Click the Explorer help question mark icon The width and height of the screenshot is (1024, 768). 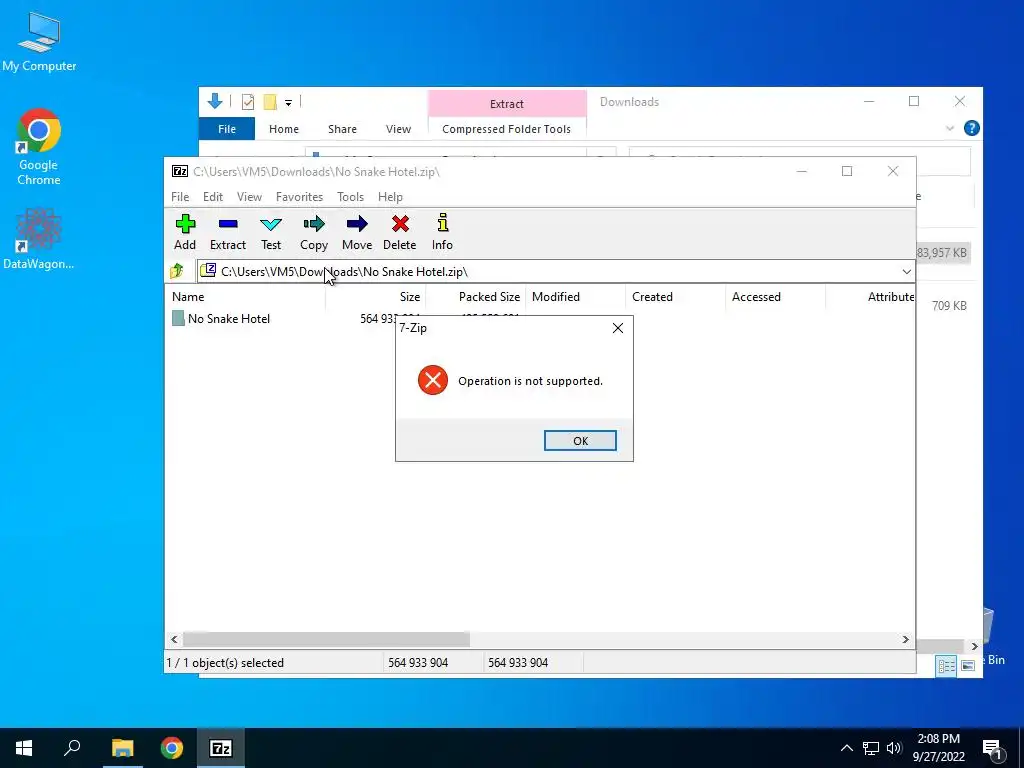971,128
